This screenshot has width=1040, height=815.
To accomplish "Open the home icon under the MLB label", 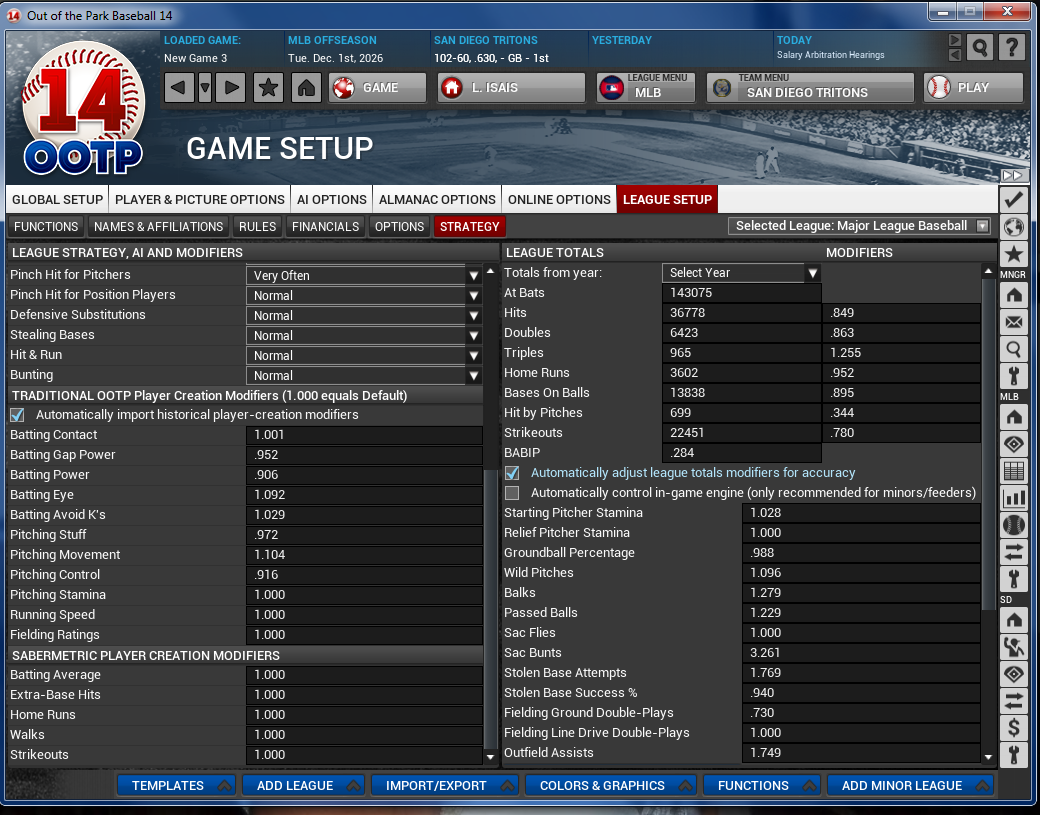I will [x=1014, y=416].
